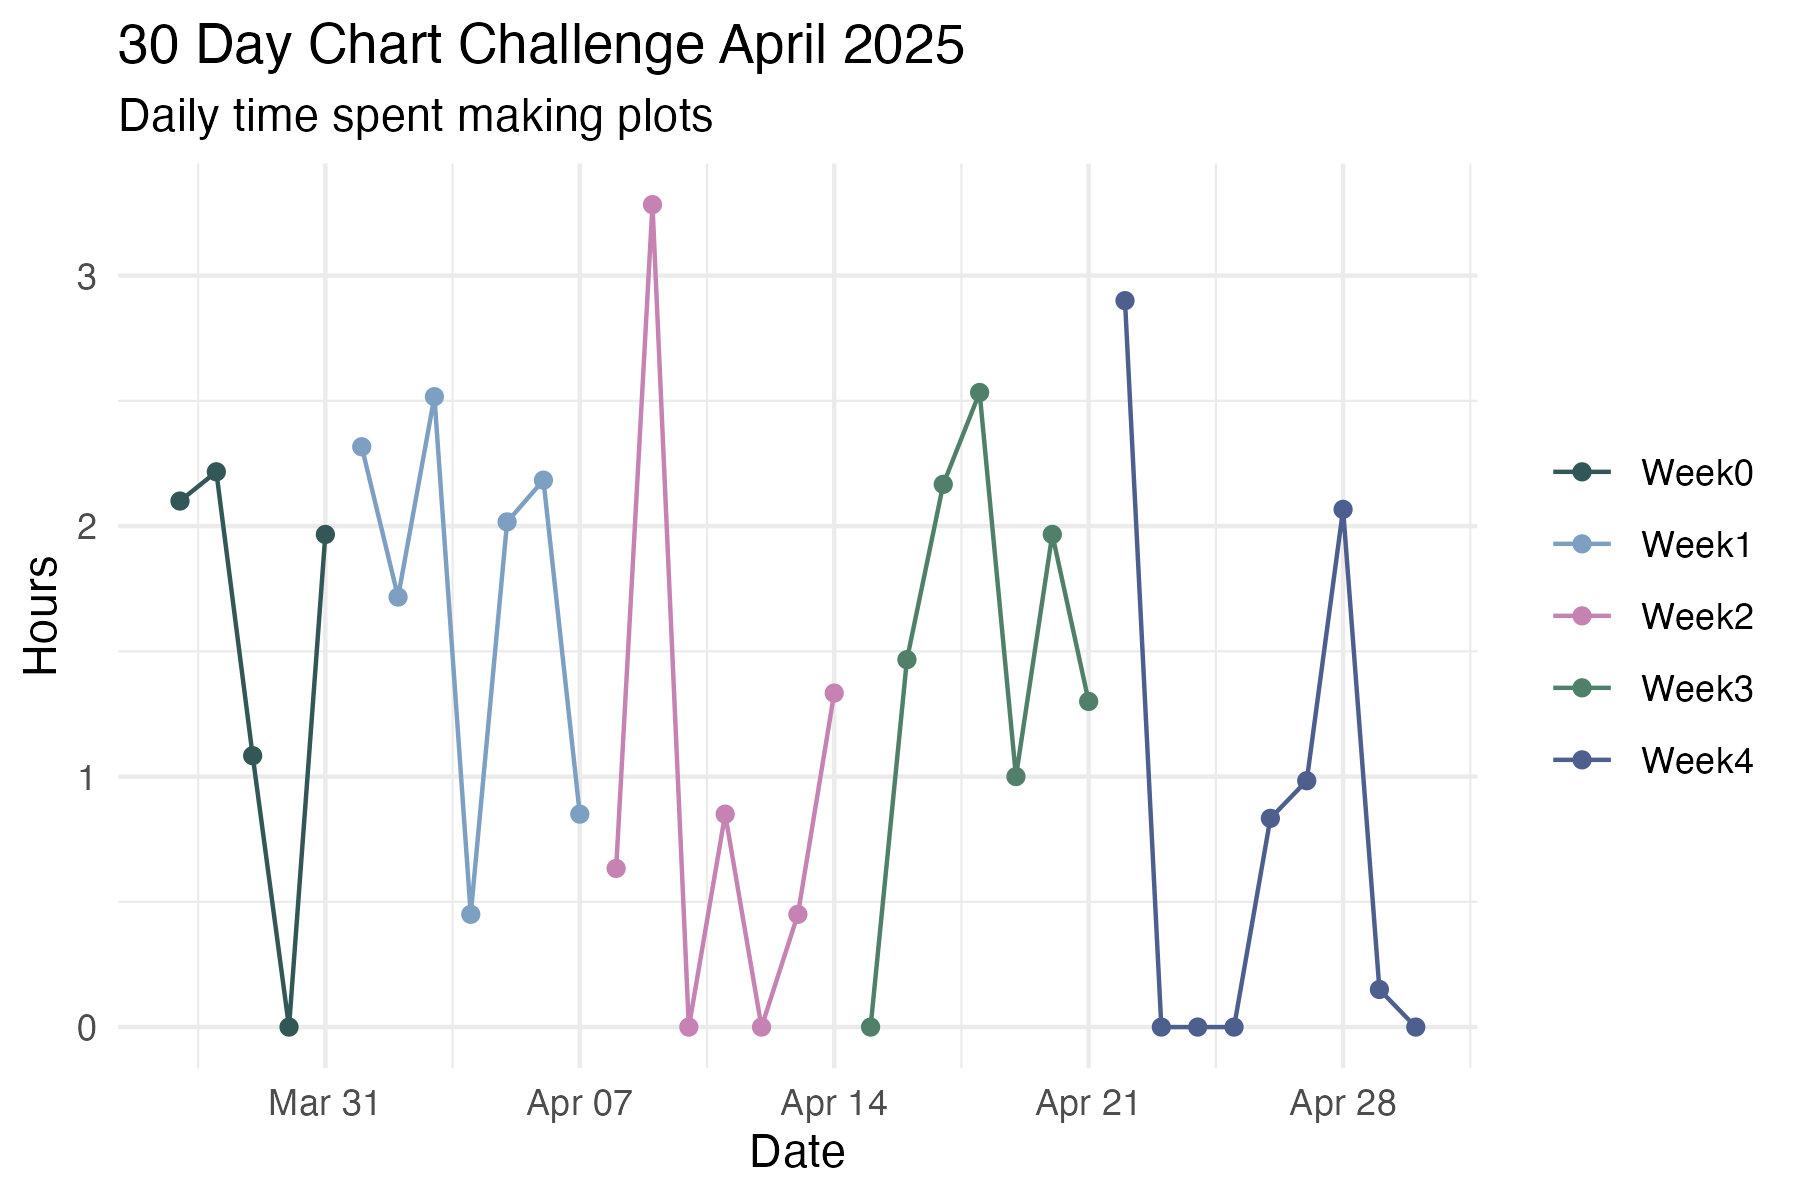Click the Week4 legend color marker
This screenshot has width=1800, height=1200.
tap(1582, 761)
